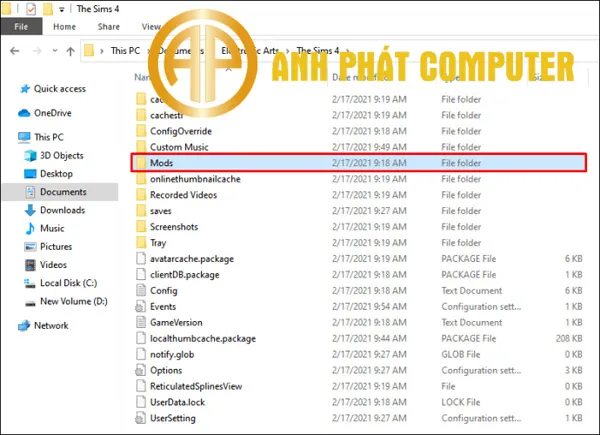Select Quick access in navigation pane
This screenshot has height=435, width=600.
click(x=60, y=89)
